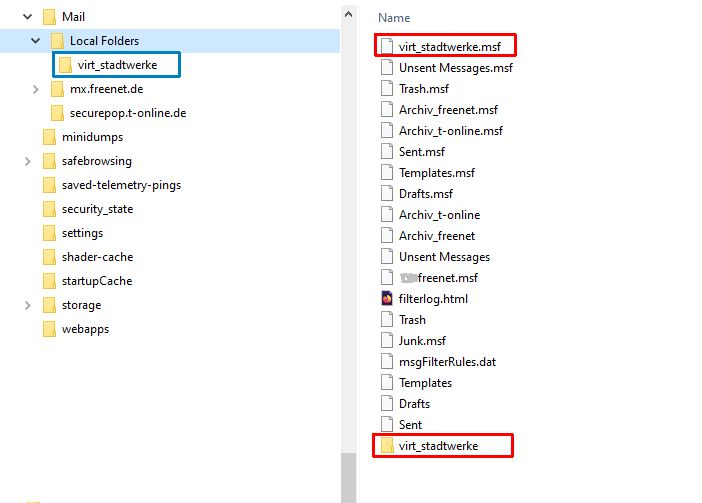Collapse the Local Folders tree node
The image size is (702, 503).
pos(36,41)
